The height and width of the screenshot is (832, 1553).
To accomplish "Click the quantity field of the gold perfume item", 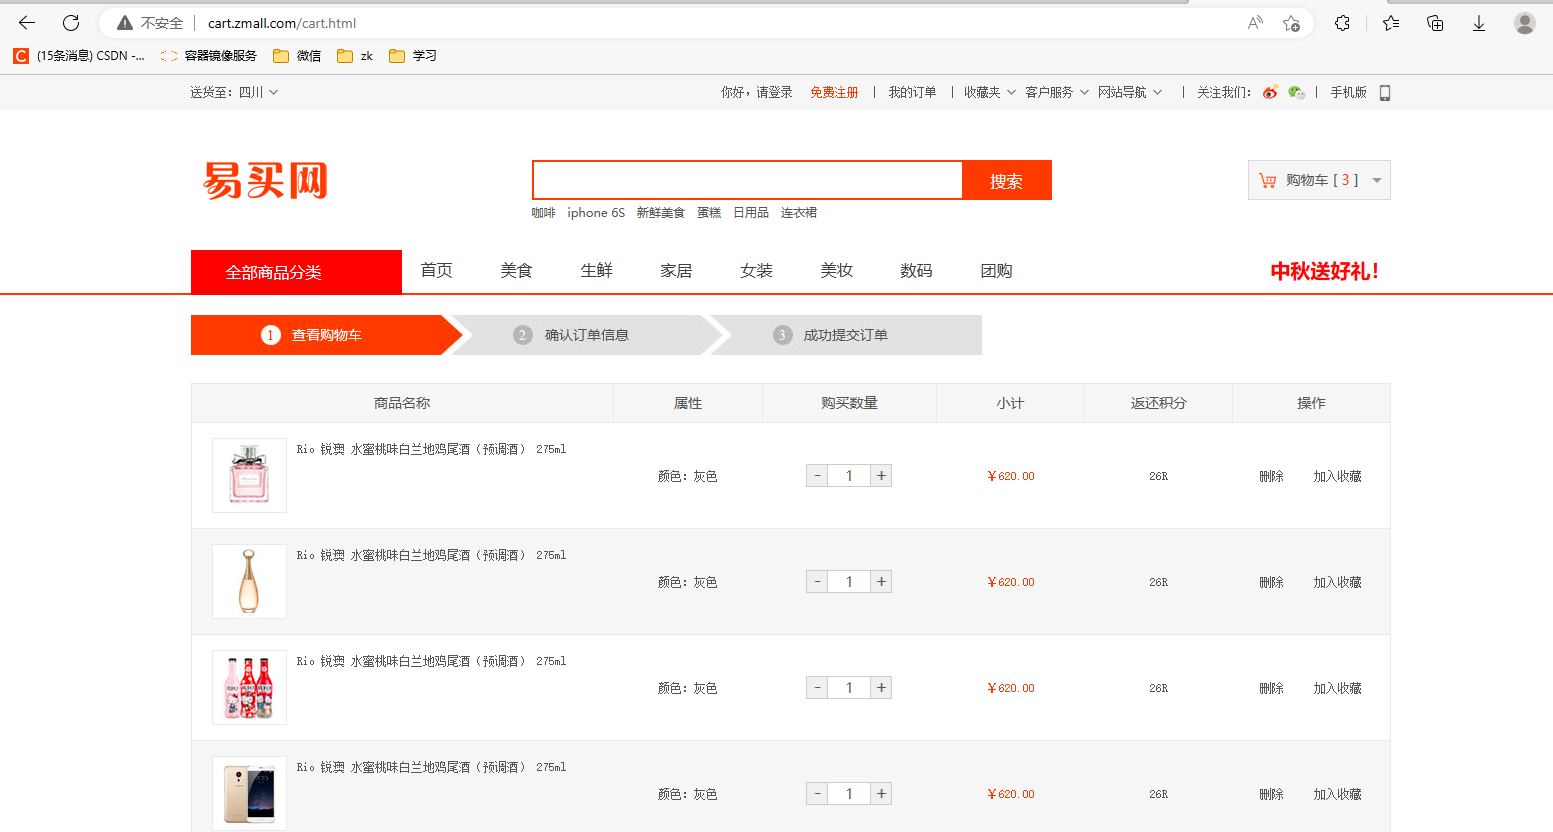I will 849,582.
